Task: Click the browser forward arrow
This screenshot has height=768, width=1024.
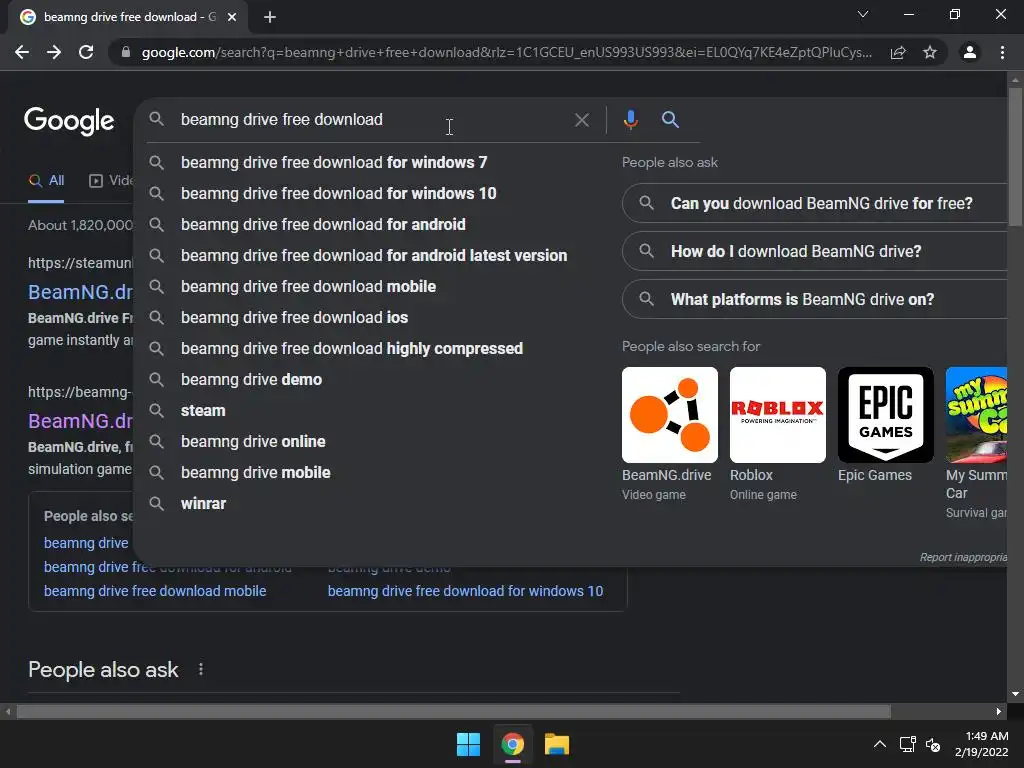Action: (x=54, y=52)
